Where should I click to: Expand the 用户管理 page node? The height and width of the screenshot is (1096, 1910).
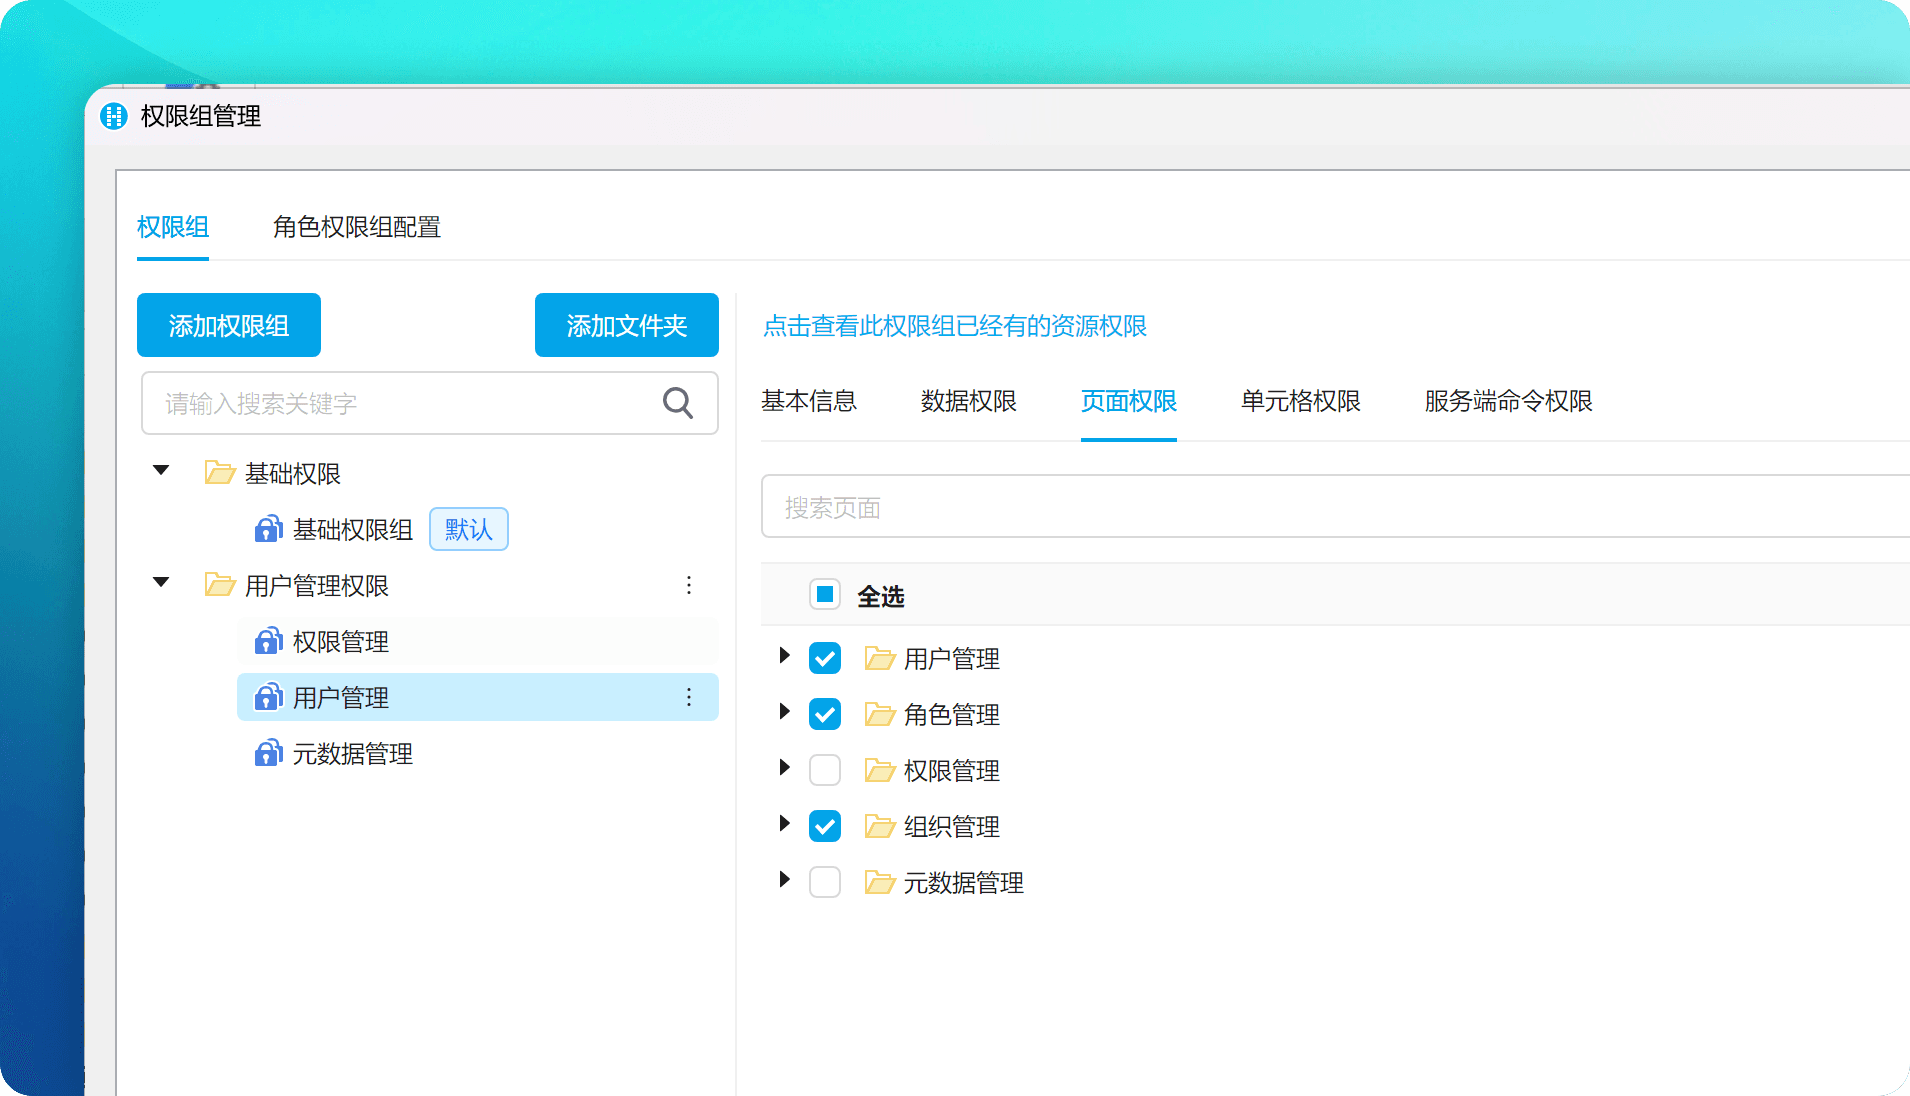785,655
